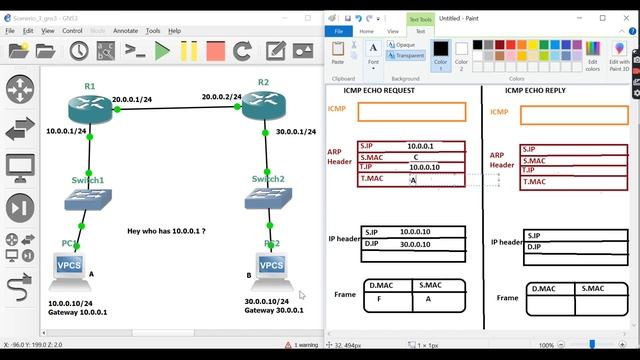This screenshot has width=640, height=360.
Task: Open the File tab in Paint
Action: pyautogui.click(x=339, y=31)
